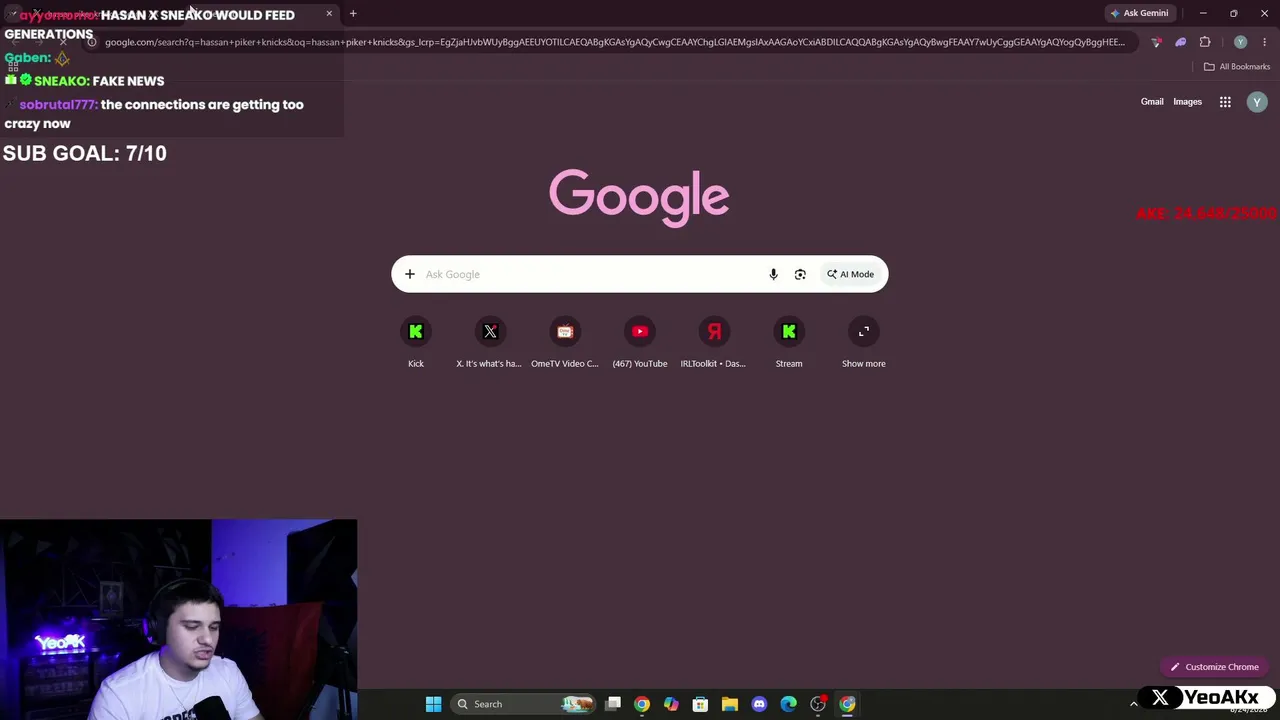This screenshot has height=720, width=1280.
Task: Click the purple extension icon in toolbar
Action: (1181, 42)
